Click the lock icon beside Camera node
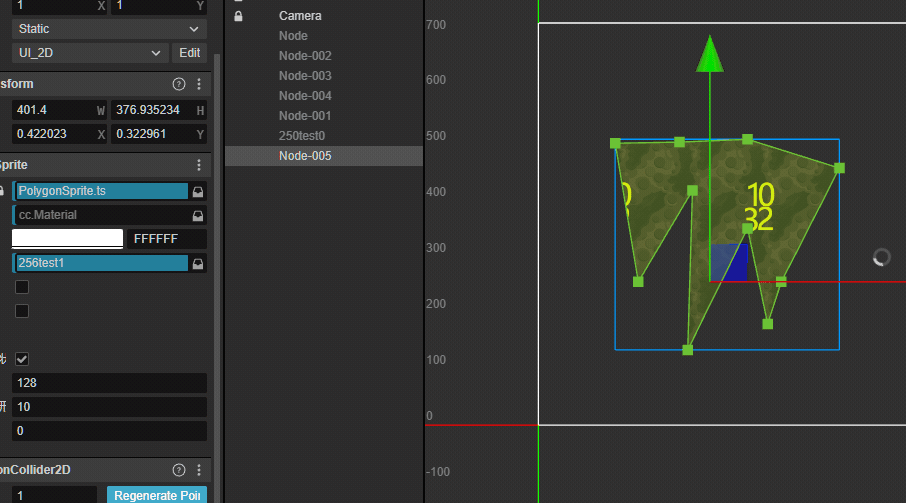 [238, 16]
